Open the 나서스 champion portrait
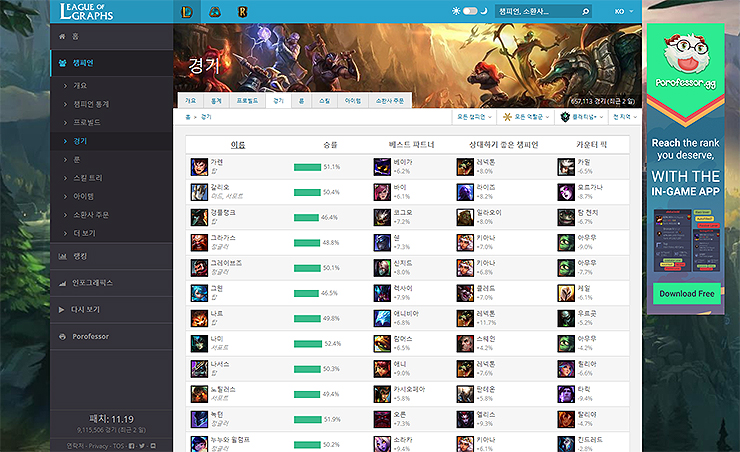 199,369
